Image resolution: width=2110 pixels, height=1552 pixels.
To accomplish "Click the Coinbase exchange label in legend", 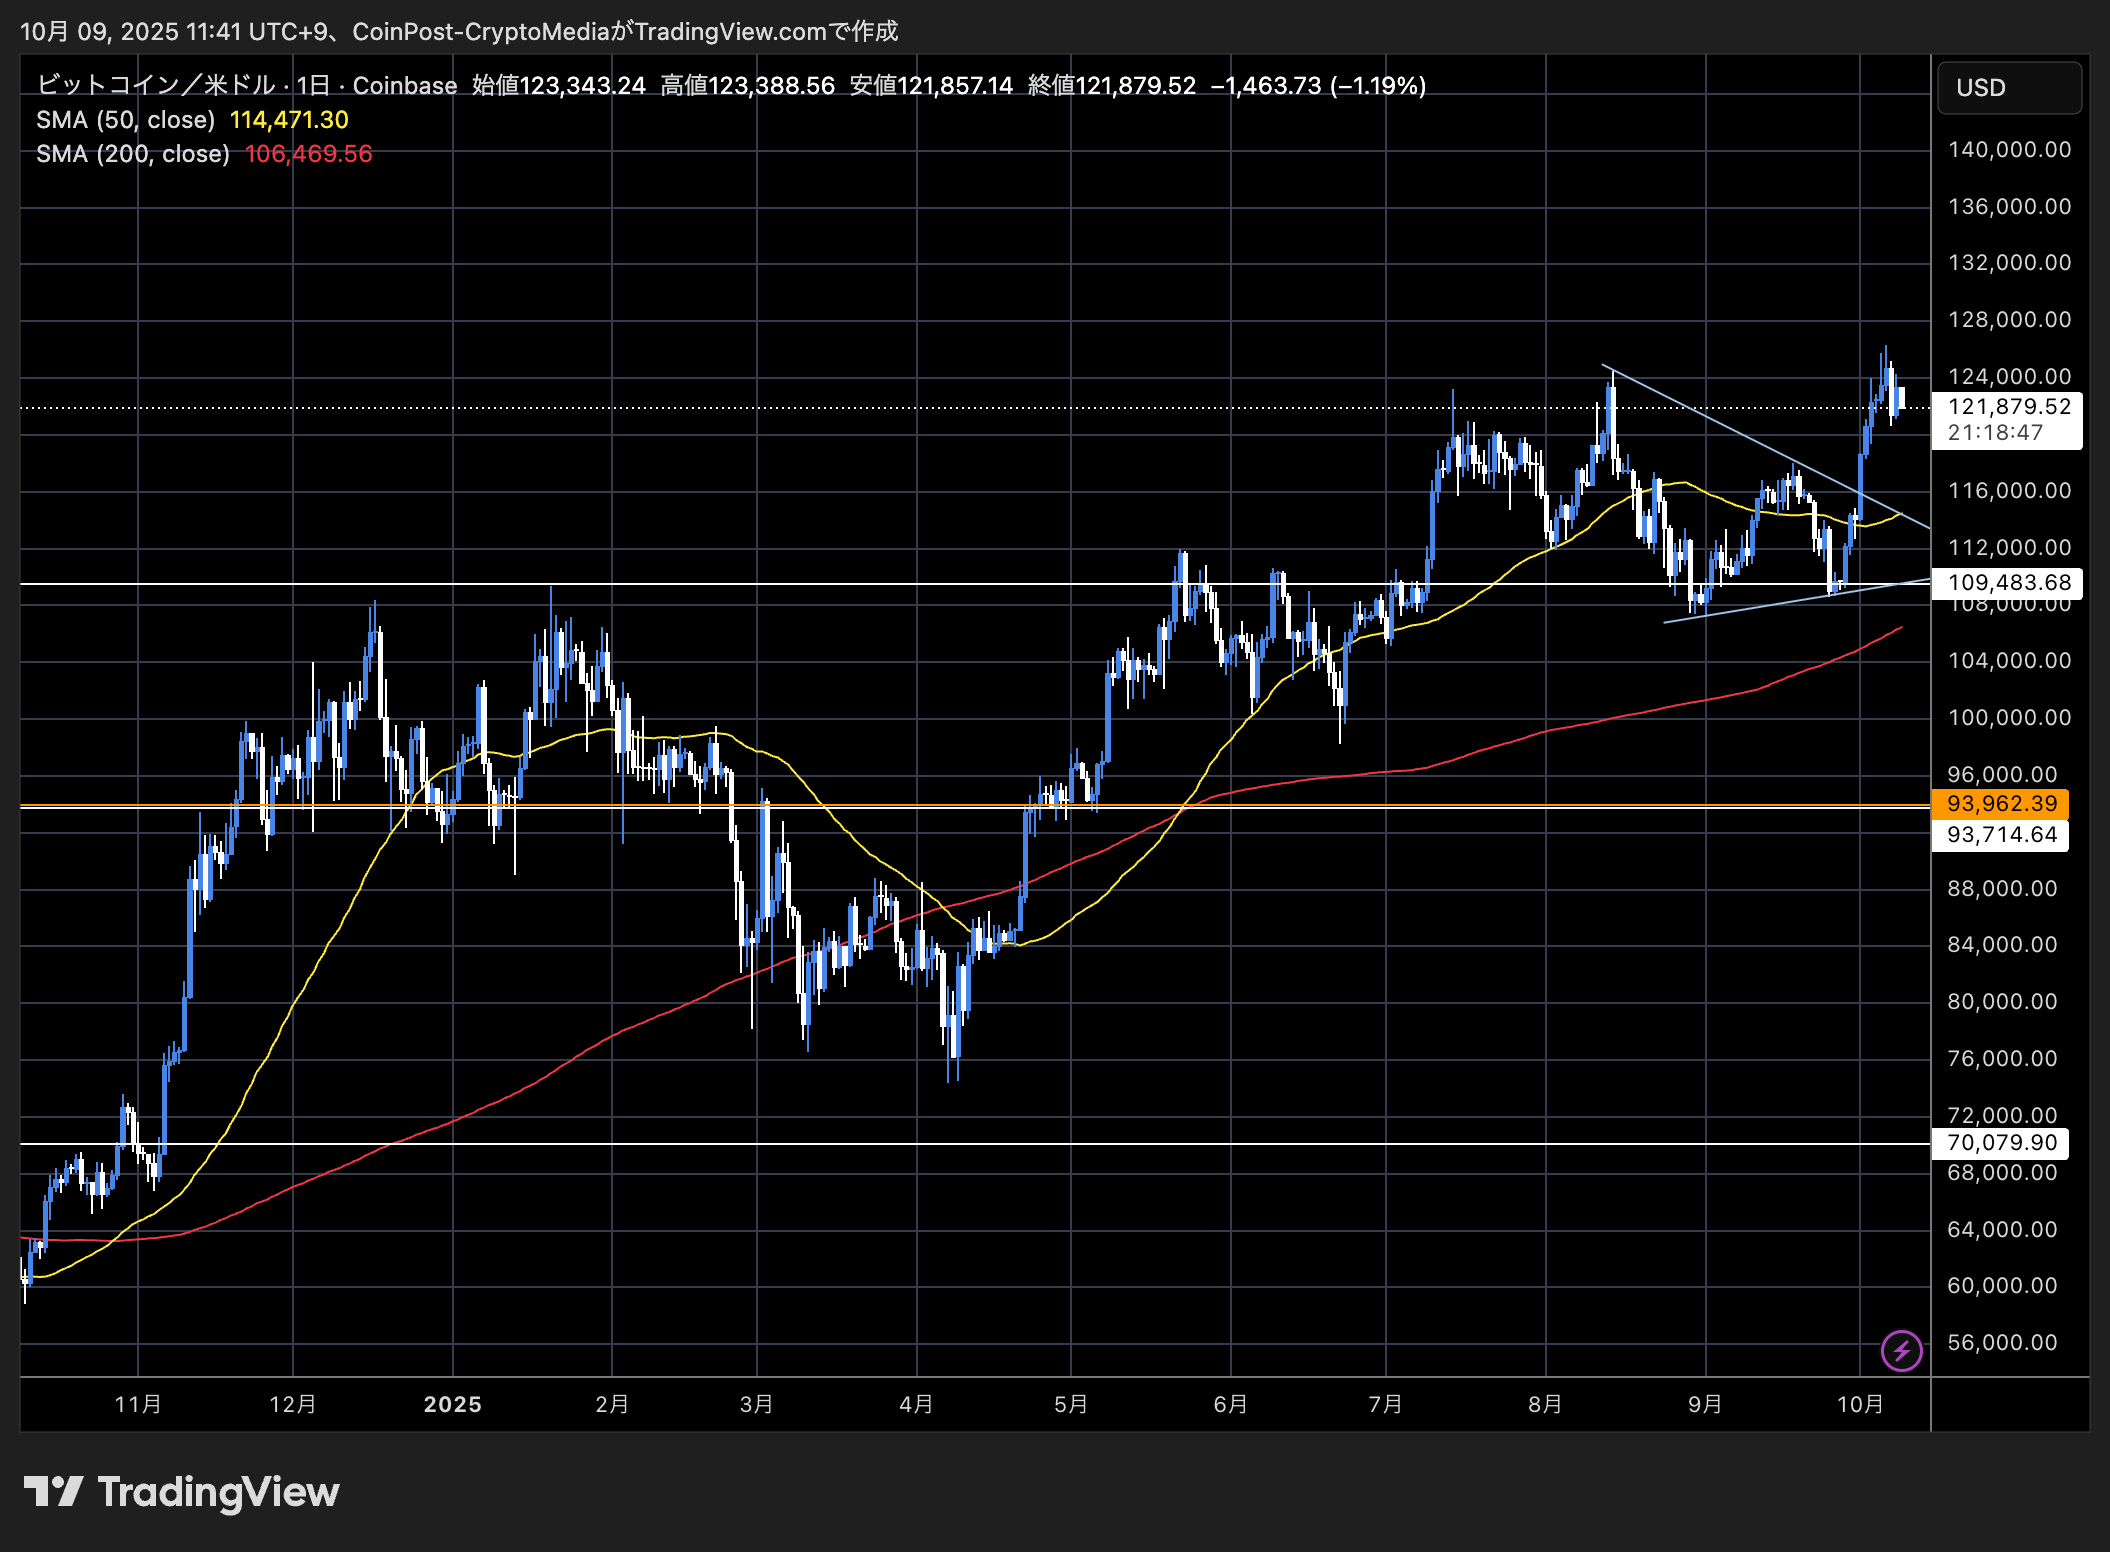I will point(404,86).
